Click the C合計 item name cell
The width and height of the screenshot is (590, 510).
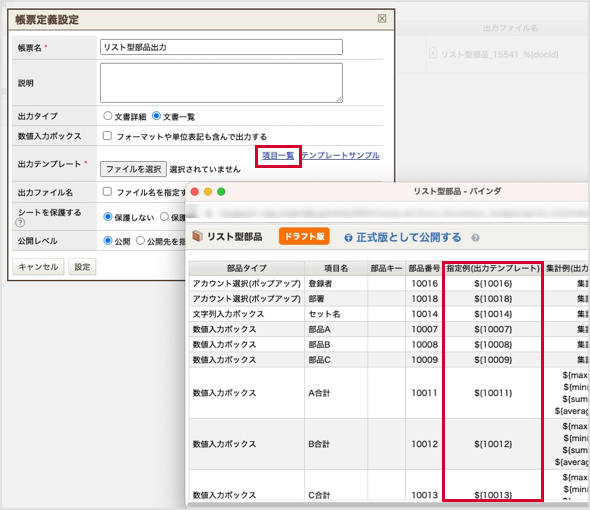(336, 486)
